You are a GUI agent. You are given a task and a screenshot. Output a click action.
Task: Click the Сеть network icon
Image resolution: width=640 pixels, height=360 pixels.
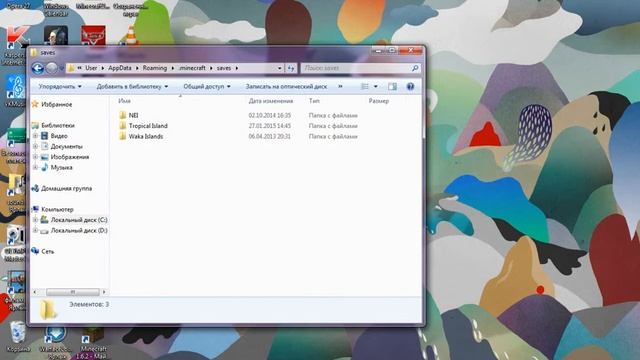point(35,251)
